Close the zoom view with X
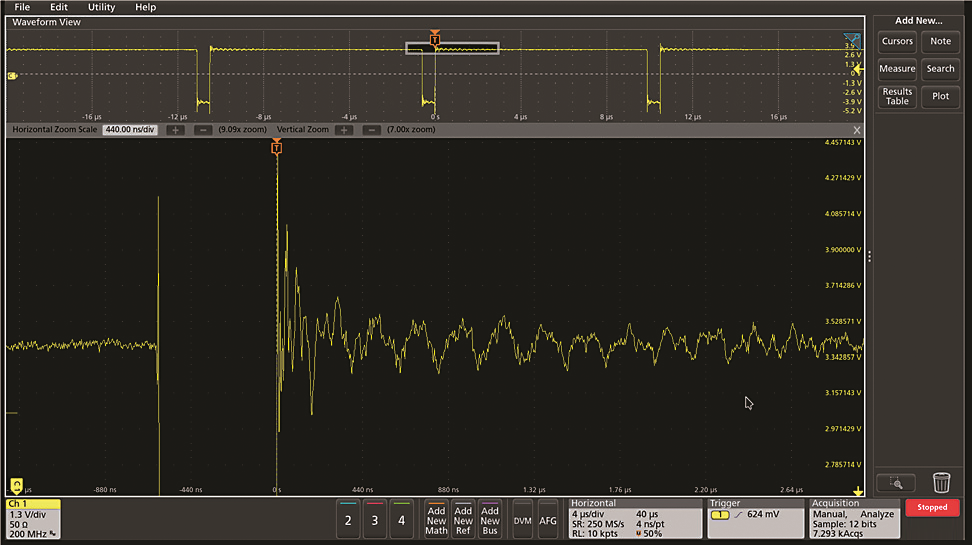 click(857, 130)
